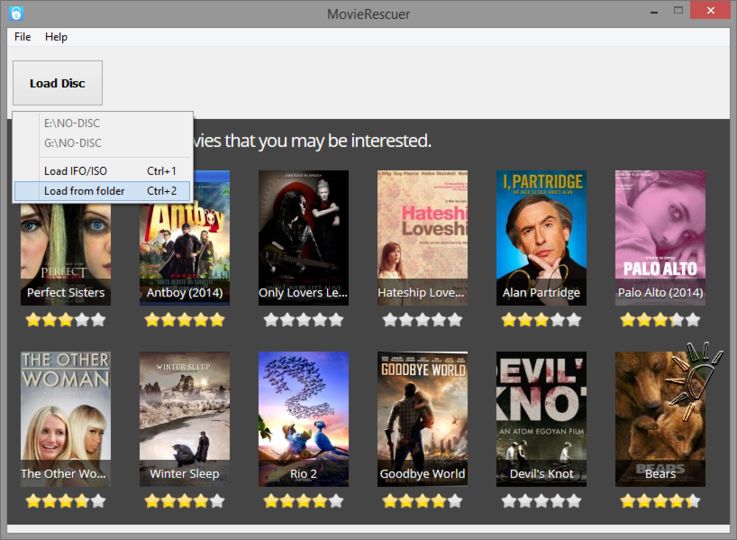Click the Load Disc button
The width and height of the screenshot is (737, 540).
(x=57, y=83)
